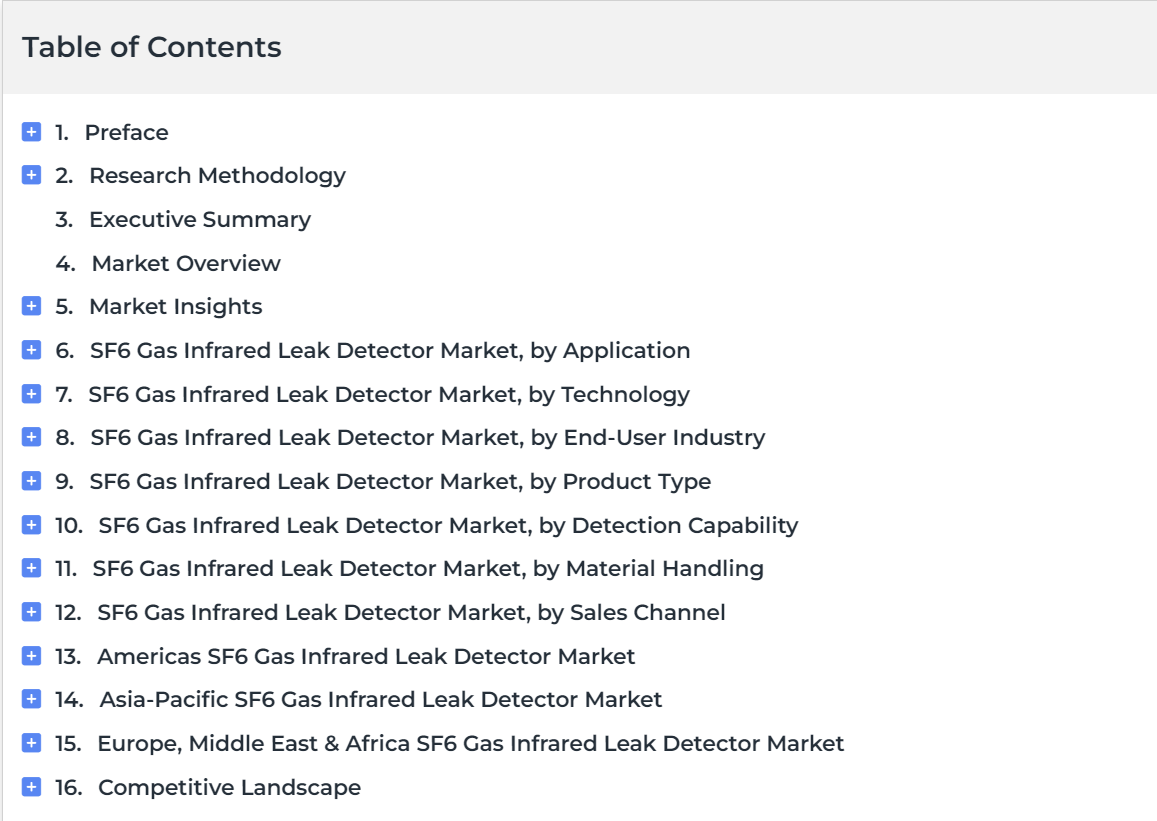This screenshot has height=821, width=1157.
Task: Open the Competitive Landscape item text
Action: tap(229, 788)
